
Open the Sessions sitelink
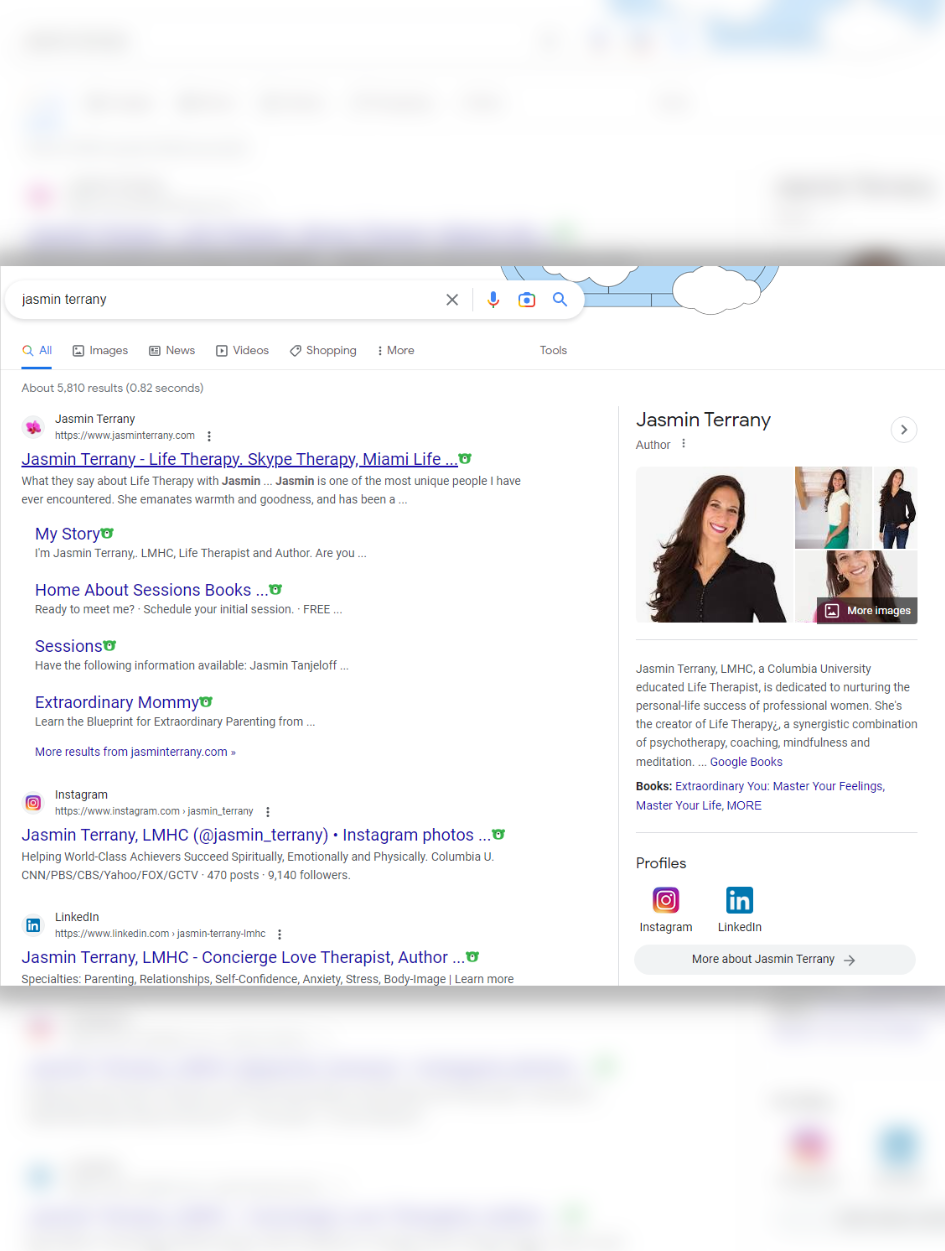click(x=68, y=646)
